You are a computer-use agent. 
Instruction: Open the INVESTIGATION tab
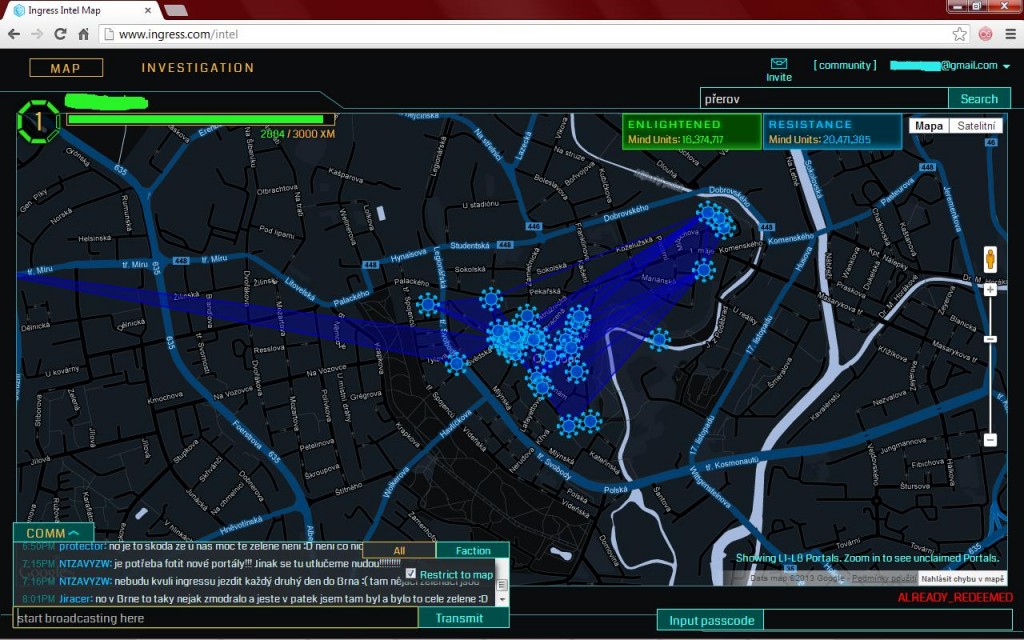coord(198,68)
